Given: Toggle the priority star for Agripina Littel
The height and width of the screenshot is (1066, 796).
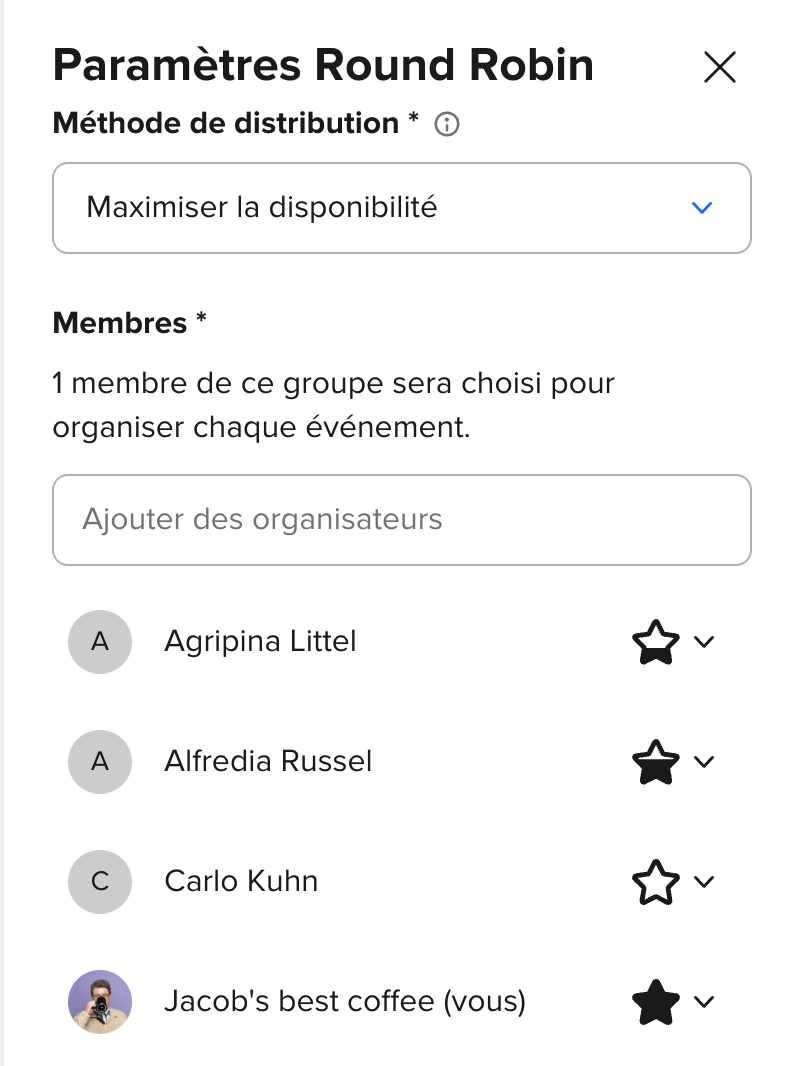Looking at the screenshot, I should tap(656, 642).
